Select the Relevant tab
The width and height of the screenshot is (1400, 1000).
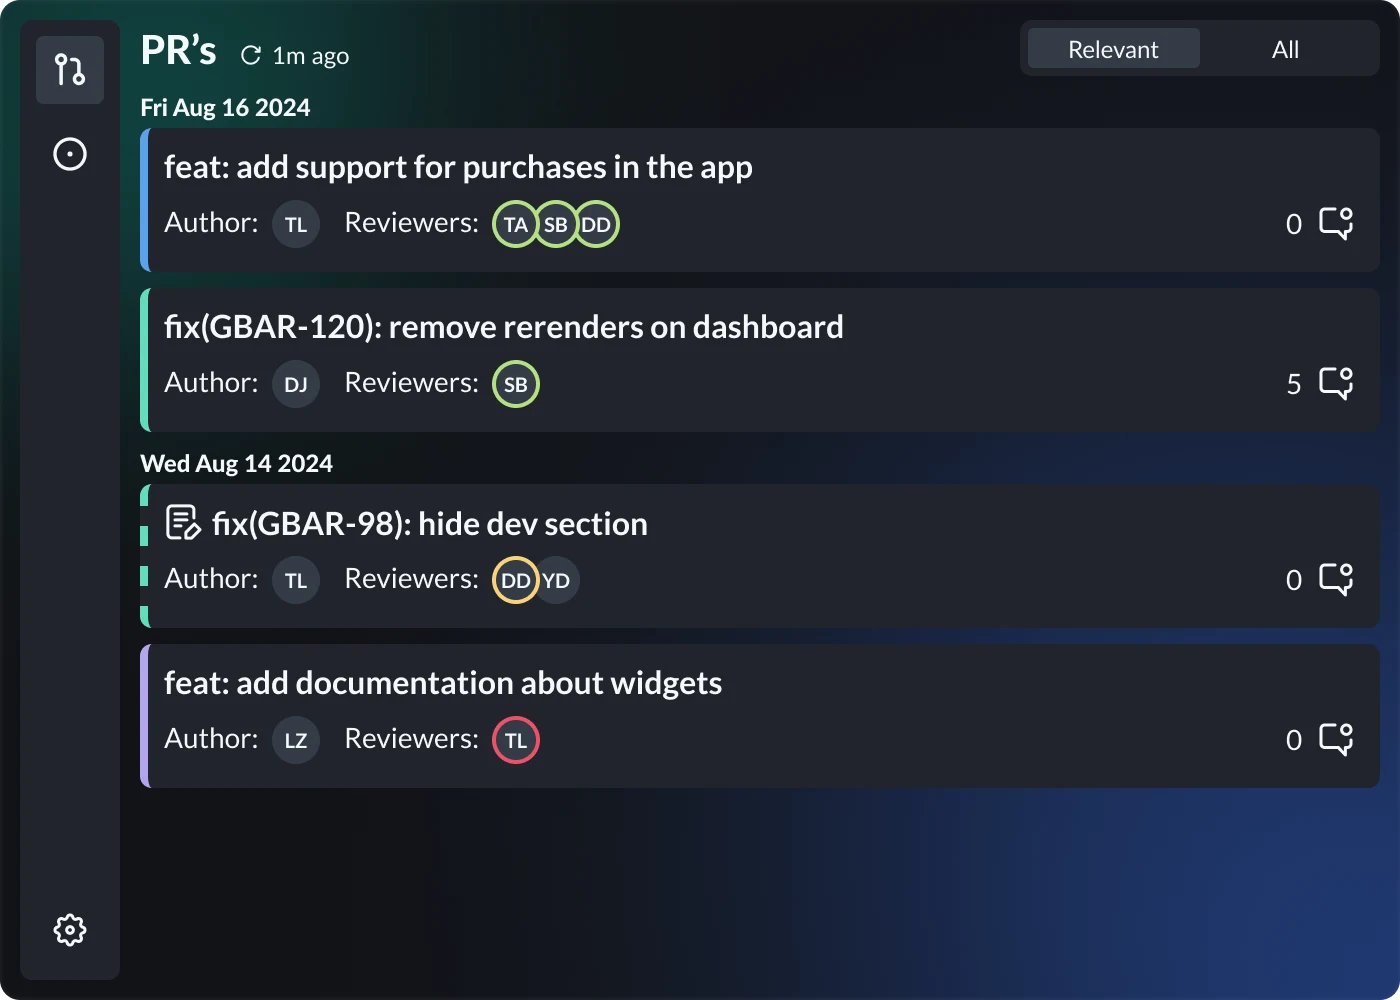click(x=1112, y=48)
